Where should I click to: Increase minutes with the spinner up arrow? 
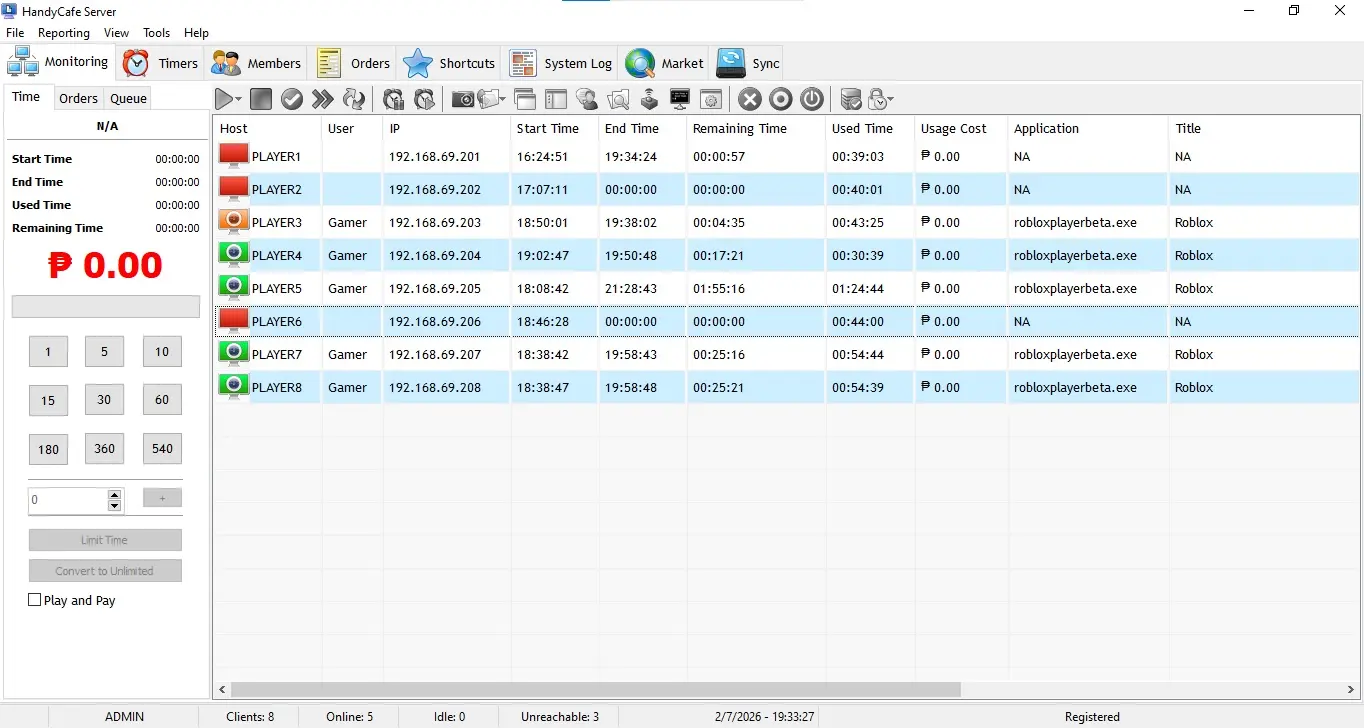(x=114, y=494)
